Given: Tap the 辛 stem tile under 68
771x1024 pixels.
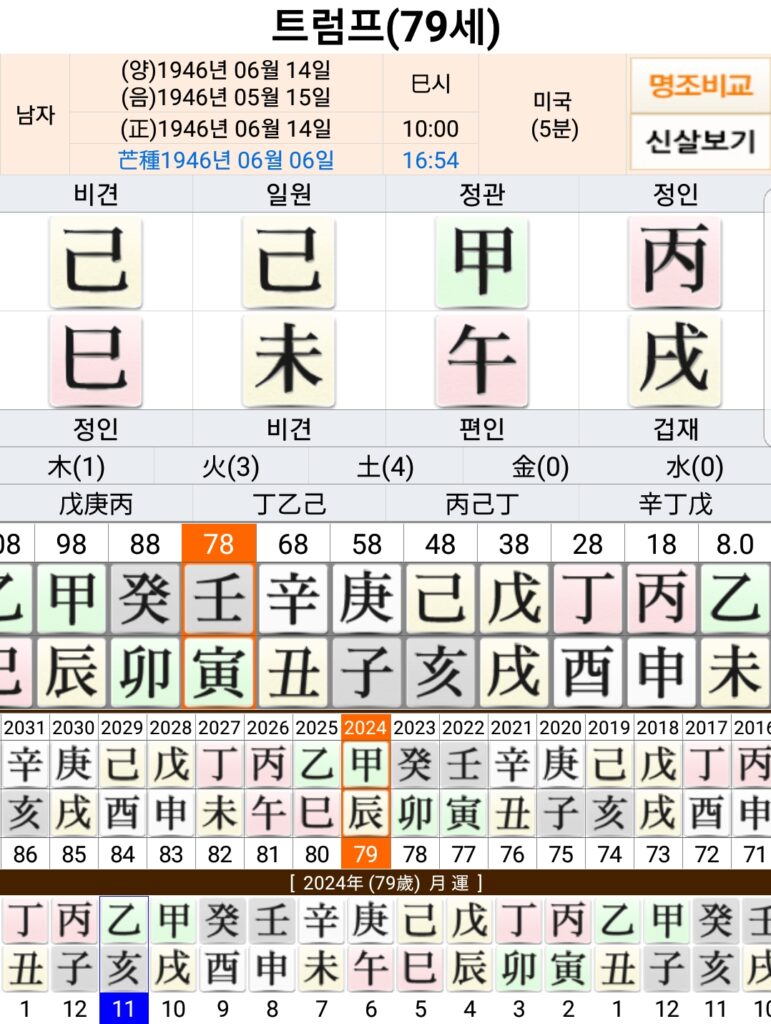Looking at the screenshot, I should click(x=292, y=599).
